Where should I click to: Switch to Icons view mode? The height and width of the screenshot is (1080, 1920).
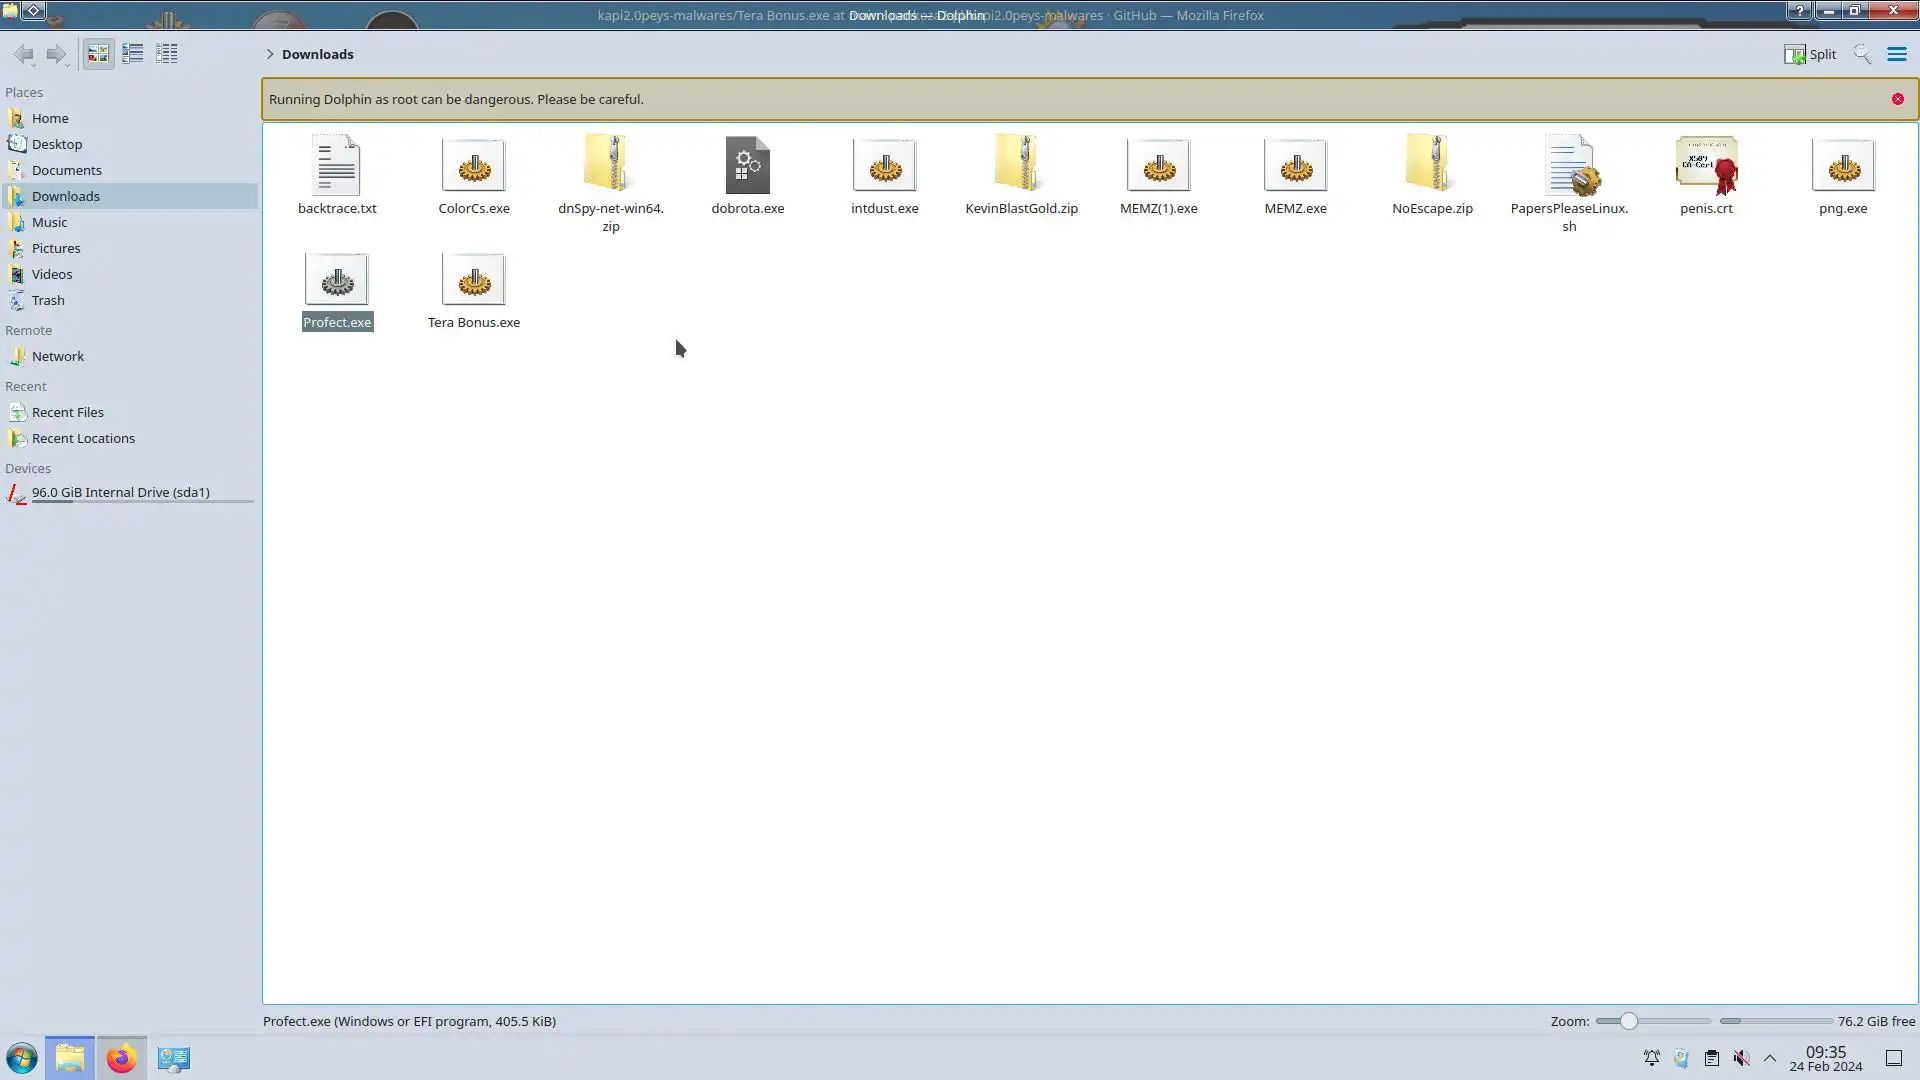(98, 54)
